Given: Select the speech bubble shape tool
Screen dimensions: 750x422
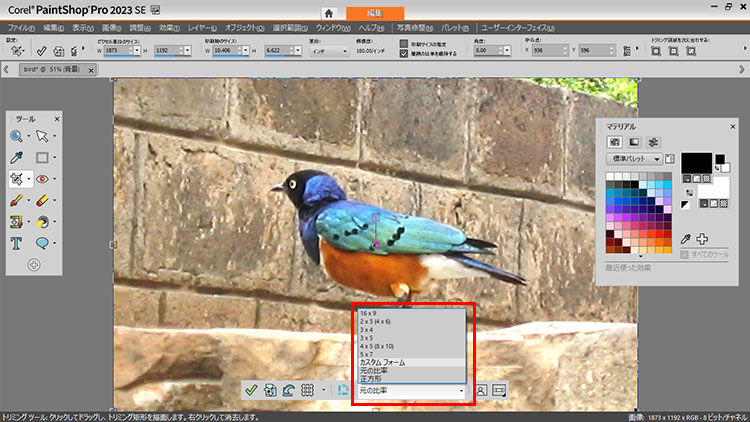Looking at the screenshot, I should tap(43, 243).
